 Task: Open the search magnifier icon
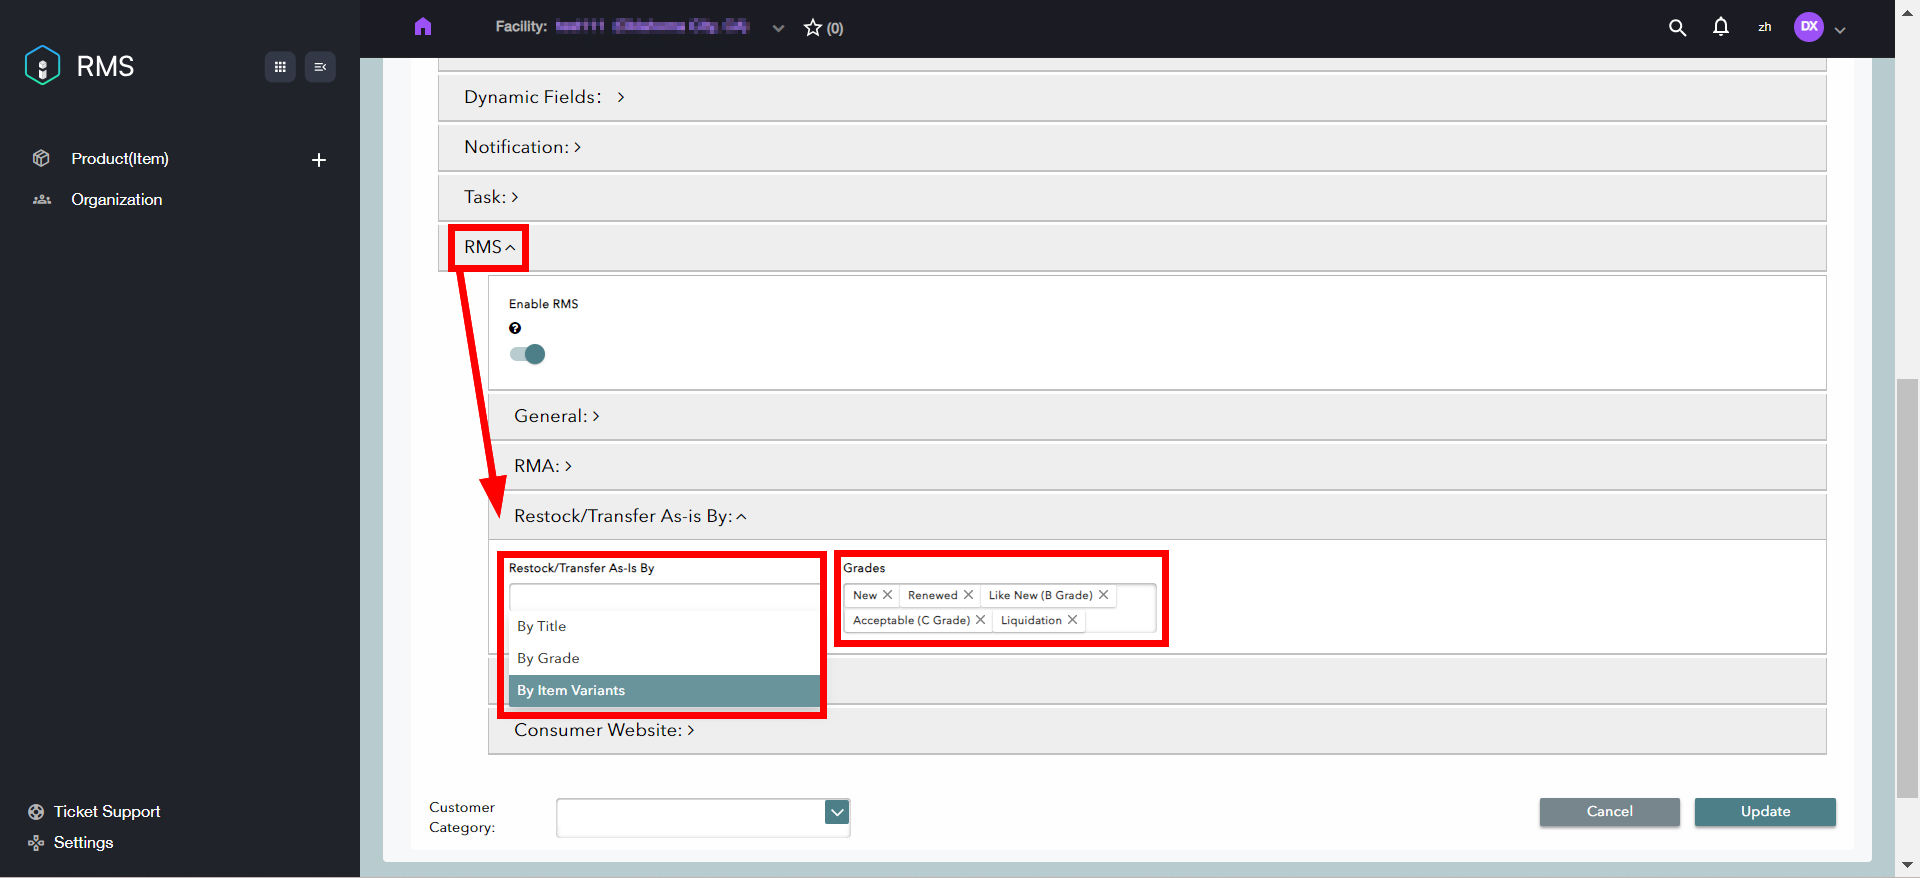[1677, 28]
